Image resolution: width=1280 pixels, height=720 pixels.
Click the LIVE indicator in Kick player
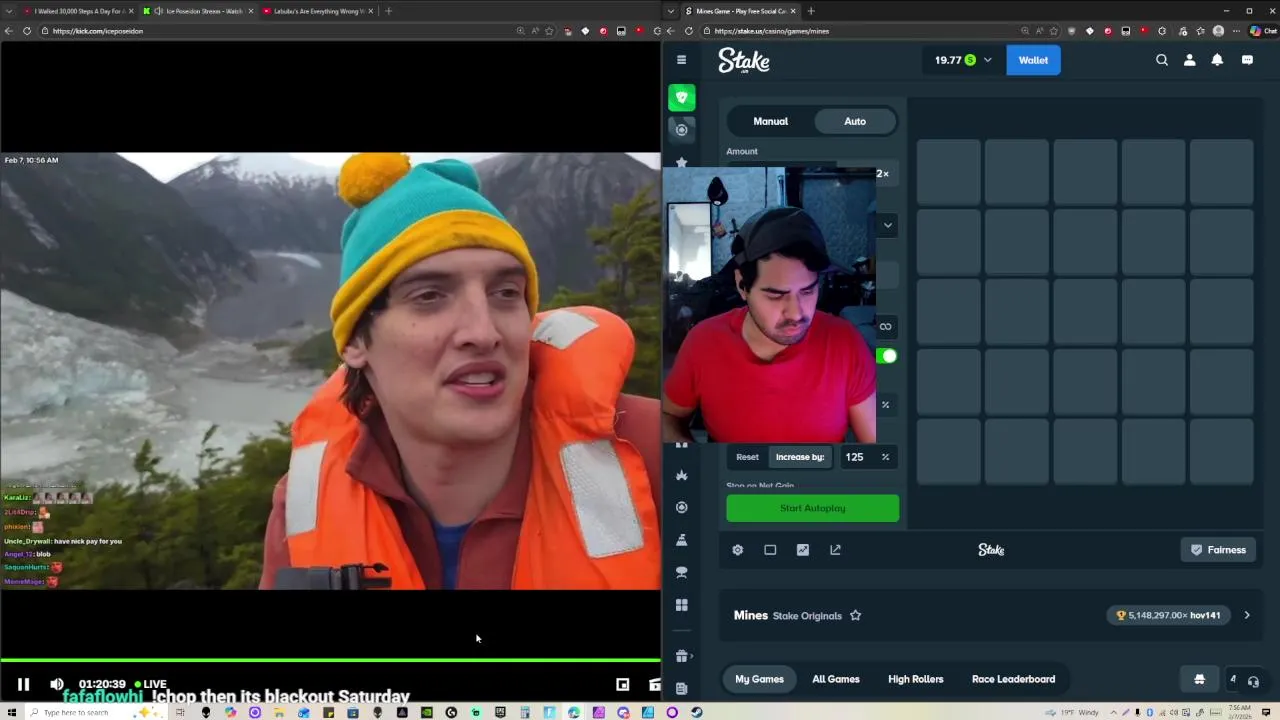[150, 684]
